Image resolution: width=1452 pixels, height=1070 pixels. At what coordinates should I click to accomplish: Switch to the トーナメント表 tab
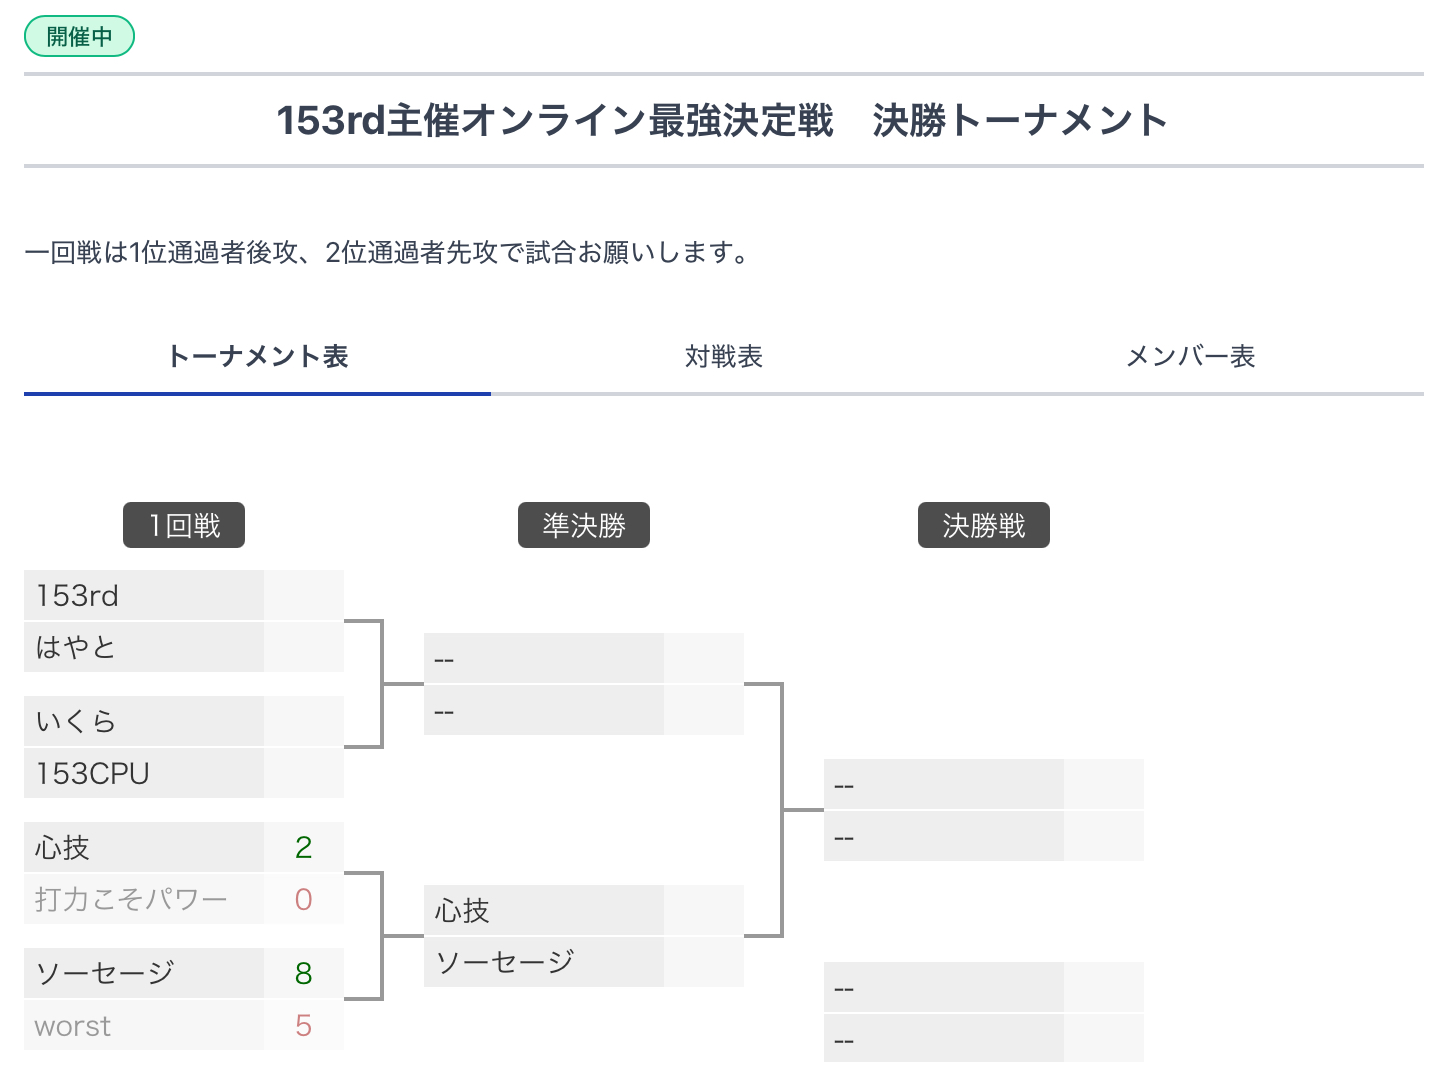pos(257,356)
